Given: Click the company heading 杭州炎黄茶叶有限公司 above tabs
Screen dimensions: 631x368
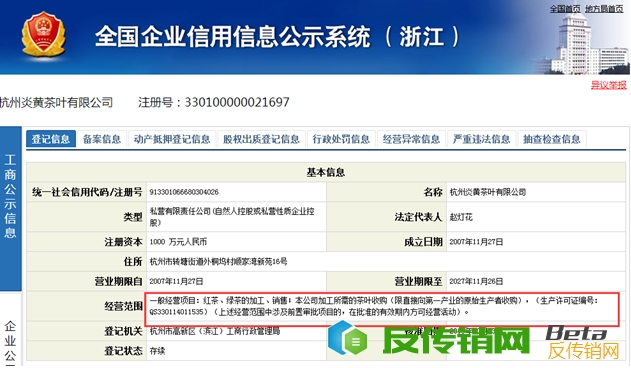Looking at the screenshot, I should coord(56,102).
